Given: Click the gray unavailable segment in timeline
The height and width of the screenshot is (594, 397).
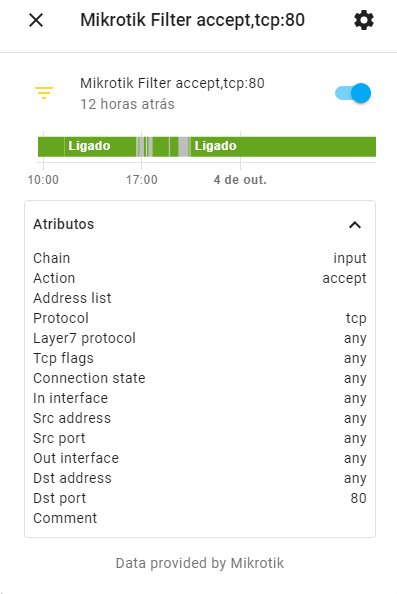Looking at the screenshot, I should (184, 147).
